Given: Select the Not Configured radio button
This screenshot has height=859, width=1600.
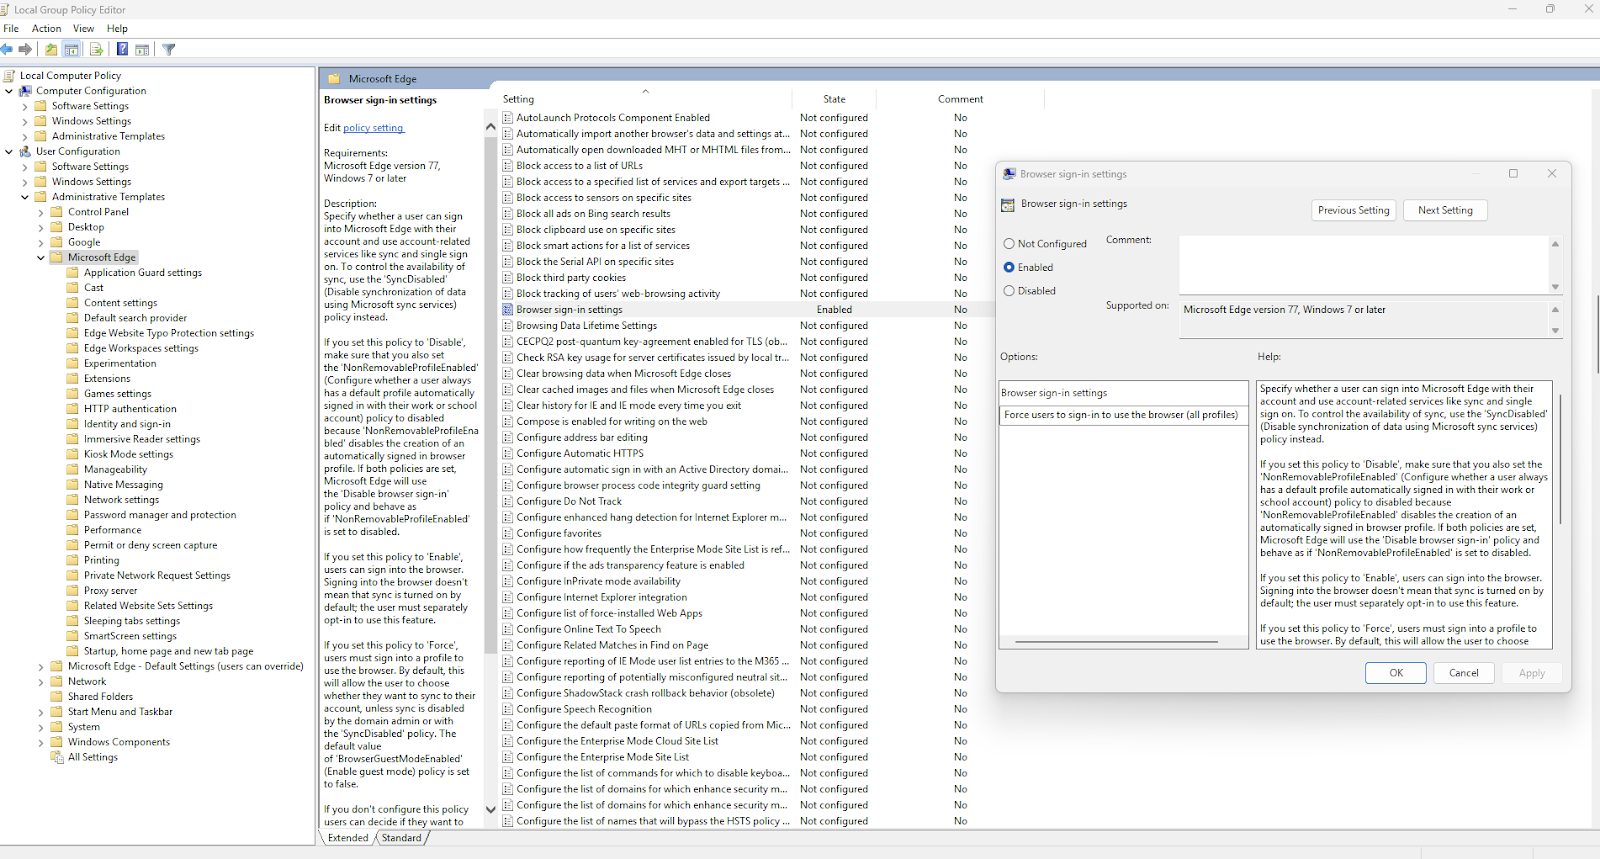Looking at the screenshot, I should point(1009,244).
